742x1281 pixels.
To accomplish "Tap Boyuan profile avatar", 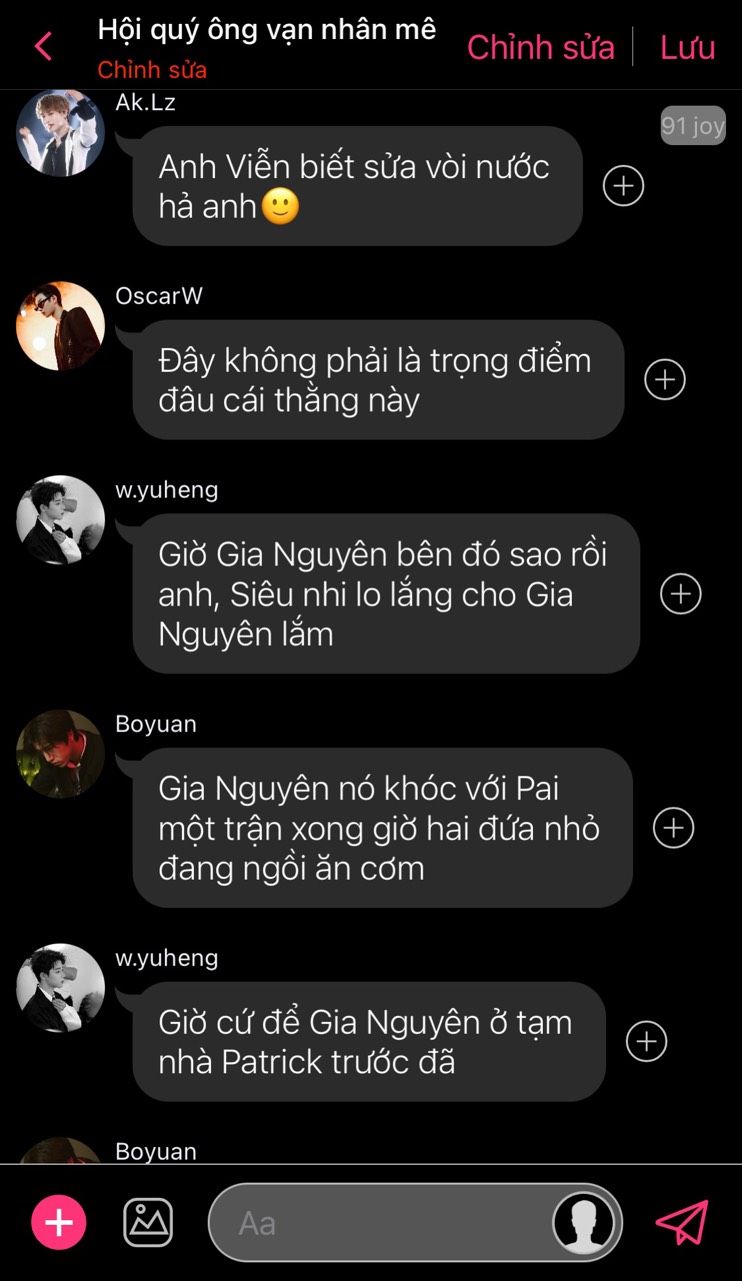I will click(60, 754).
